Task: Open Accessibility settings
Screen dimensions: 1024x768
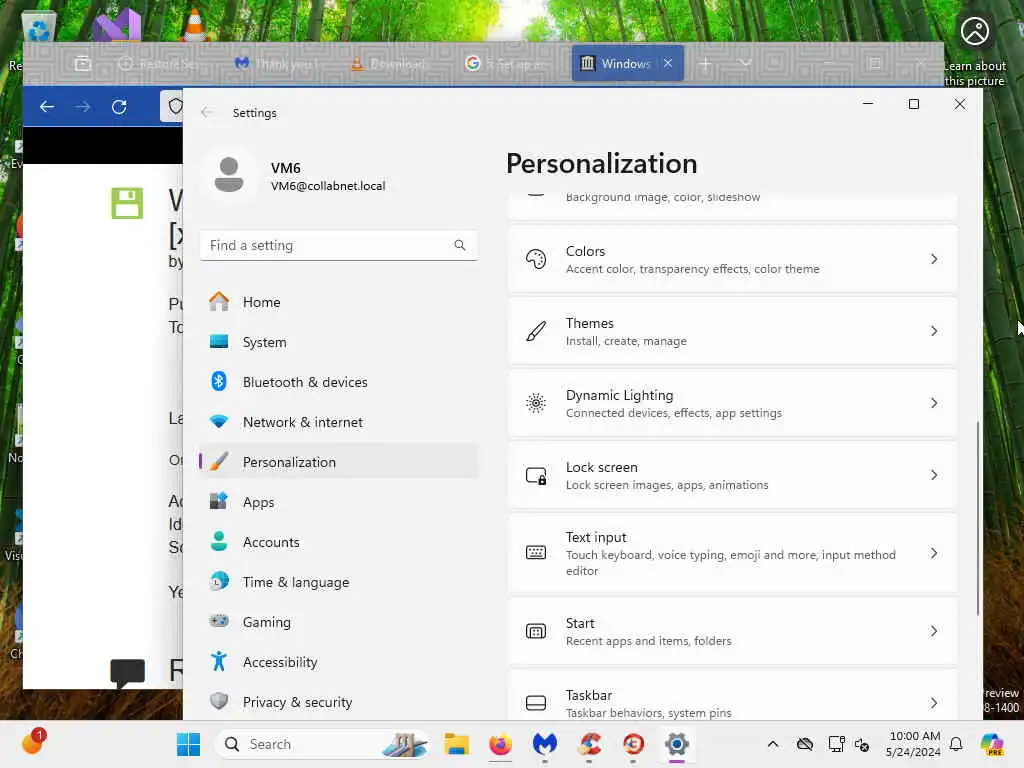Action: pyautogui.click(x=338, y=662)
